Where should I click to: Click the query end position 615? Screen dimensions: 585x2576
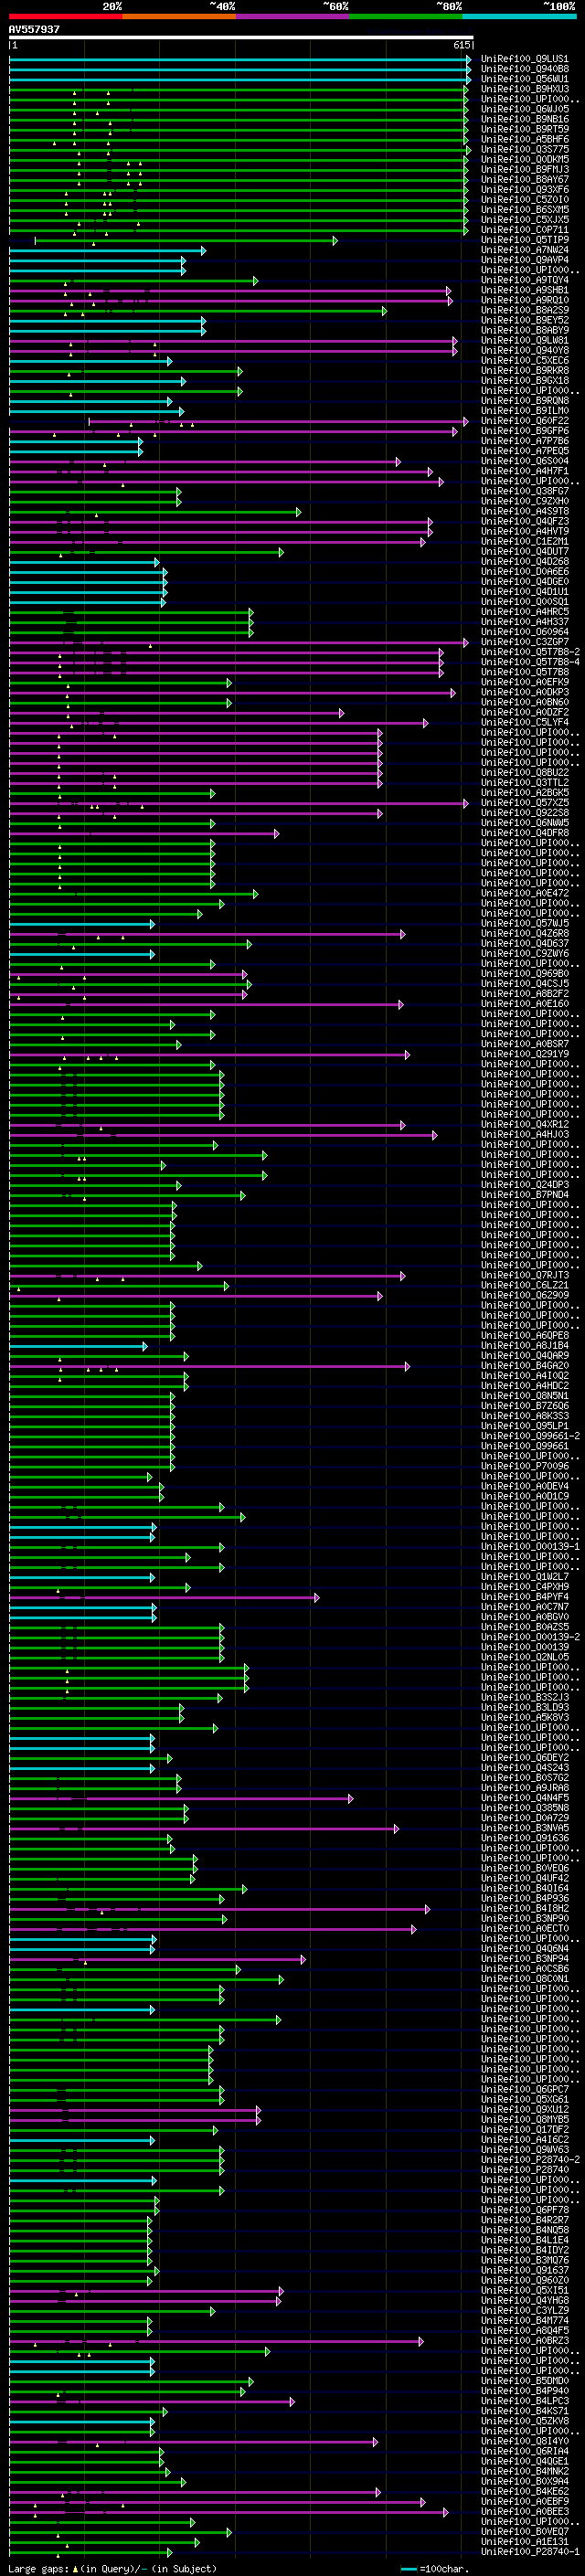[x=462, y=45]
